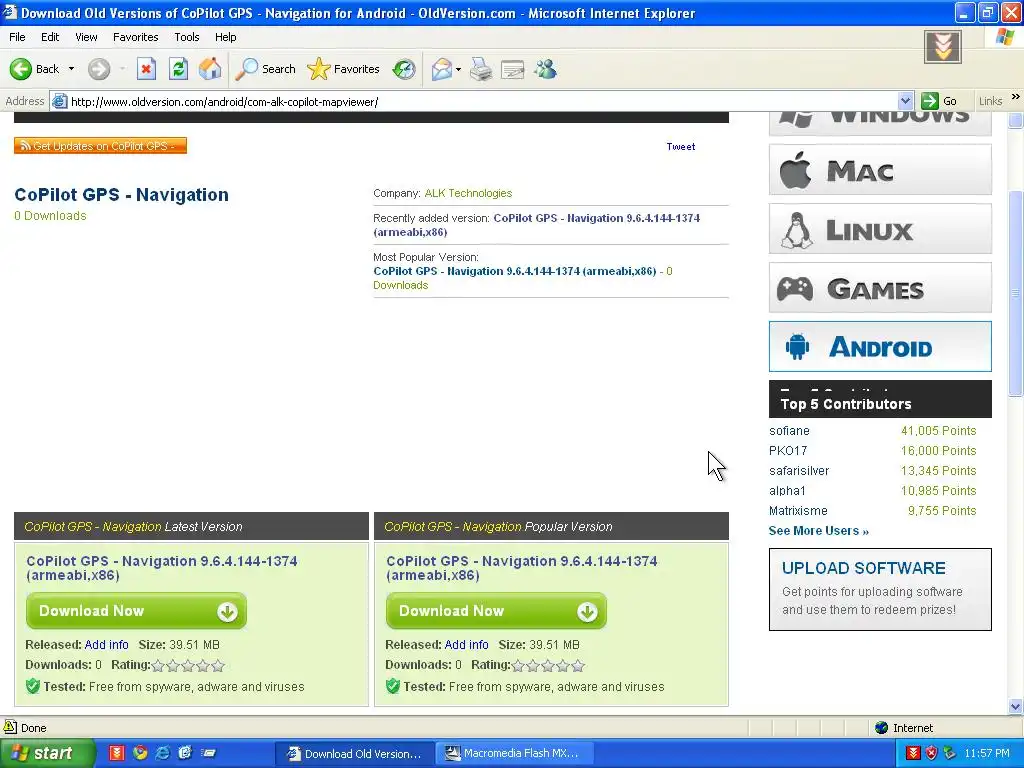Click Add info in Latest Version box
This screenshot has width=1024, height=768.
pyautogui.click(x=106, y=645)
